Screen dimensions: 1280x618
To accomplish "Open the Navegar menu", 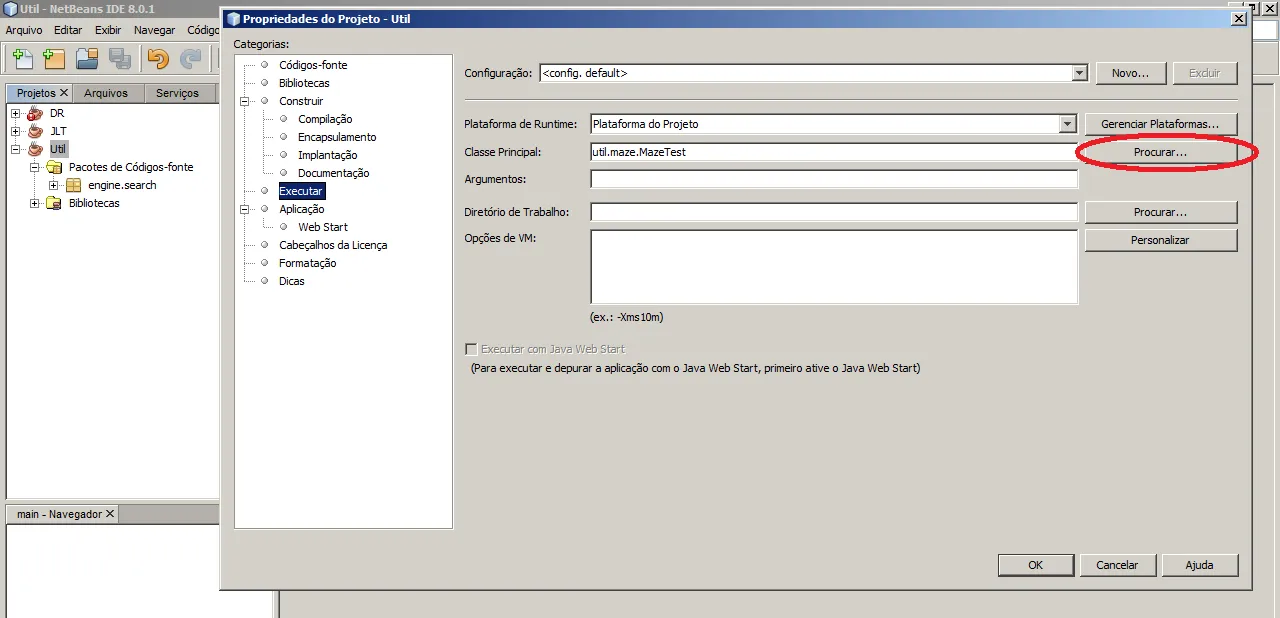I will [154, 30].
